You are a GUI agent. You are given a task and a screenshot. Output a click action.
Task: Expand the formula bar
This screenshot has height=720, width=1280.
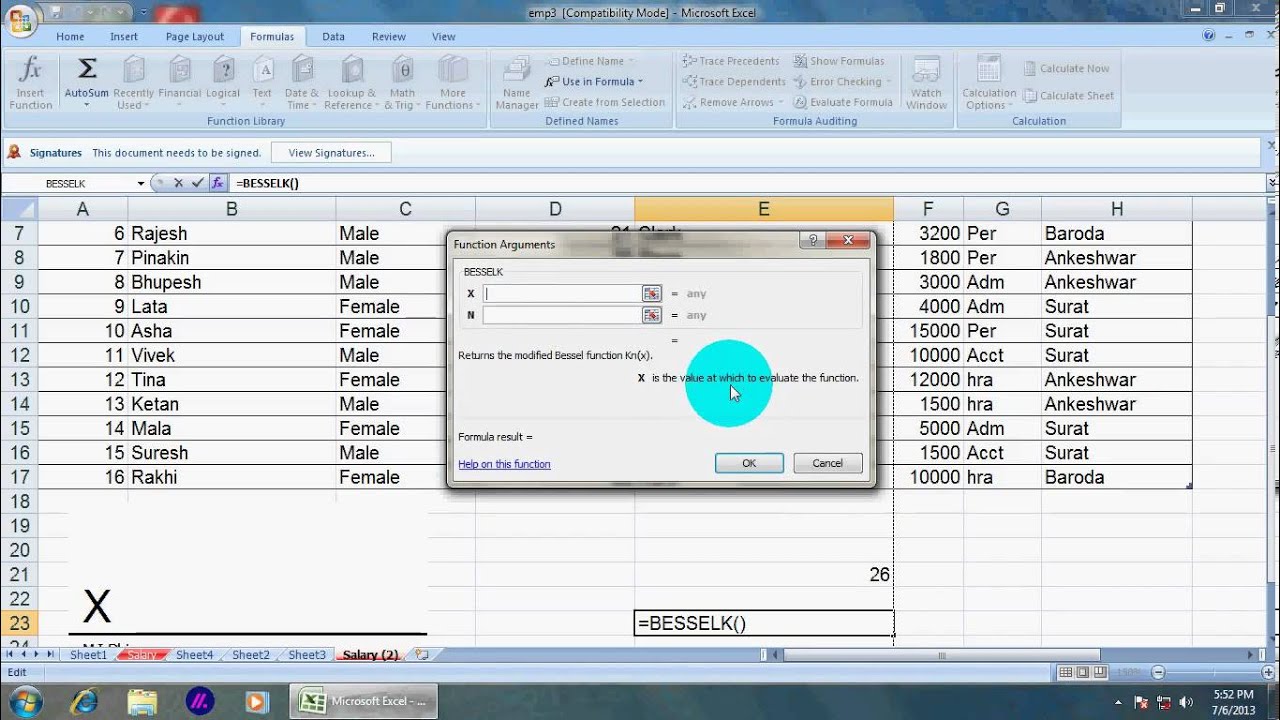tap(1272, 183)
